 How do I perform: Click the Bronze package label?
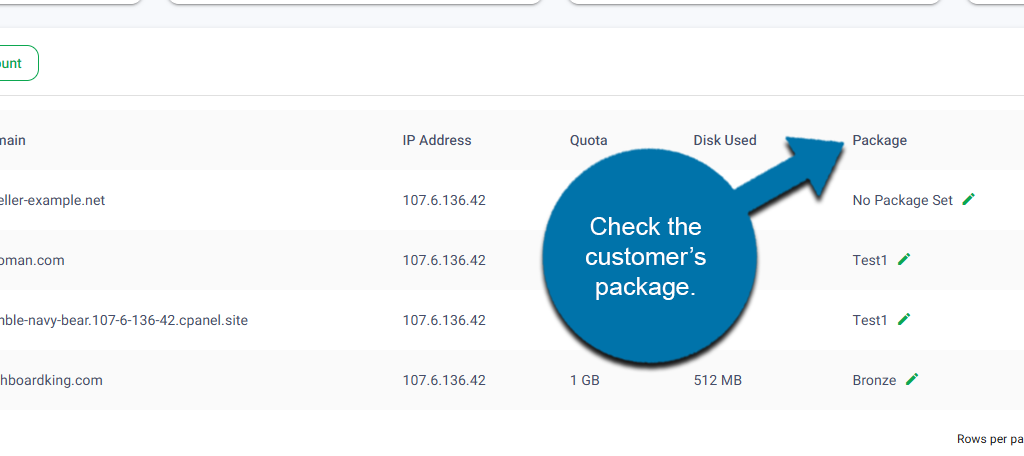pos(874,380)
